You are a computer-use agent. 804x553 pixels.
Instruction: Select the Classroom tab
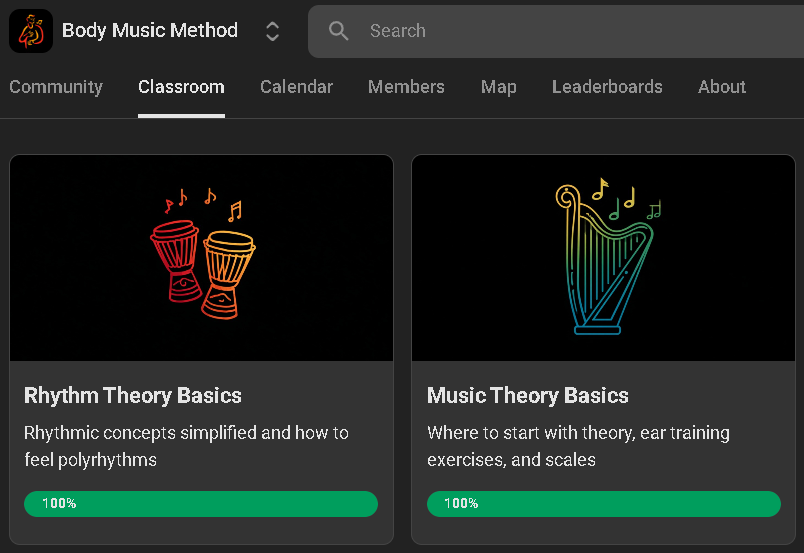181,87
